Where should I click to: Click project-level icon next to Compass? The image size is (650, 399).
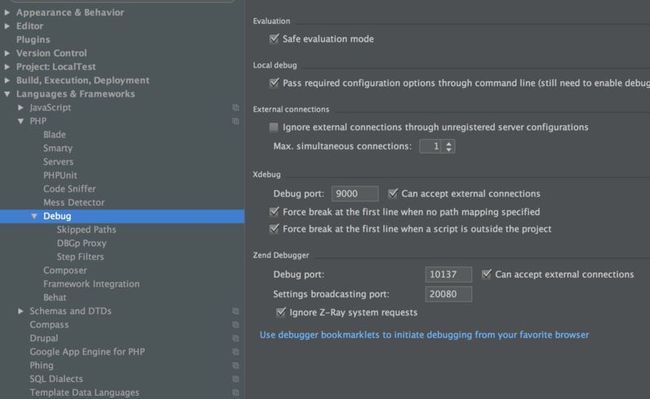[x=235, y=325]
